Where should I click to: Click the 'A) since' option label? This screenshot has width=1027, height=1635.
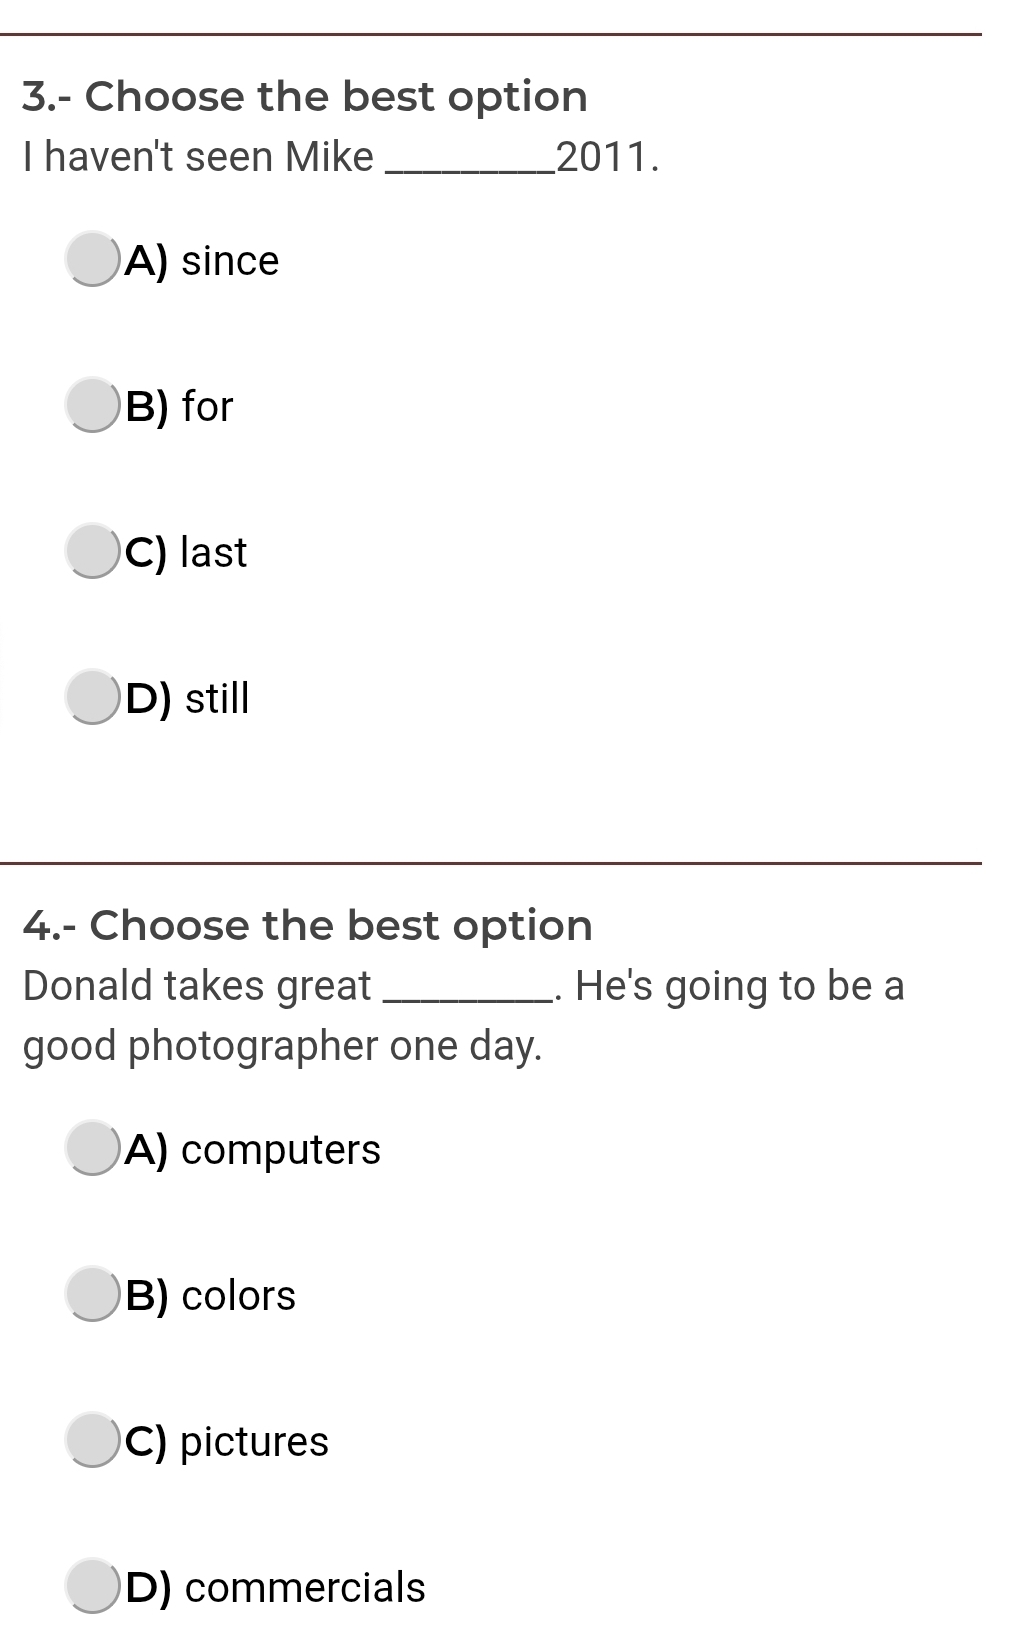(202, 261)
